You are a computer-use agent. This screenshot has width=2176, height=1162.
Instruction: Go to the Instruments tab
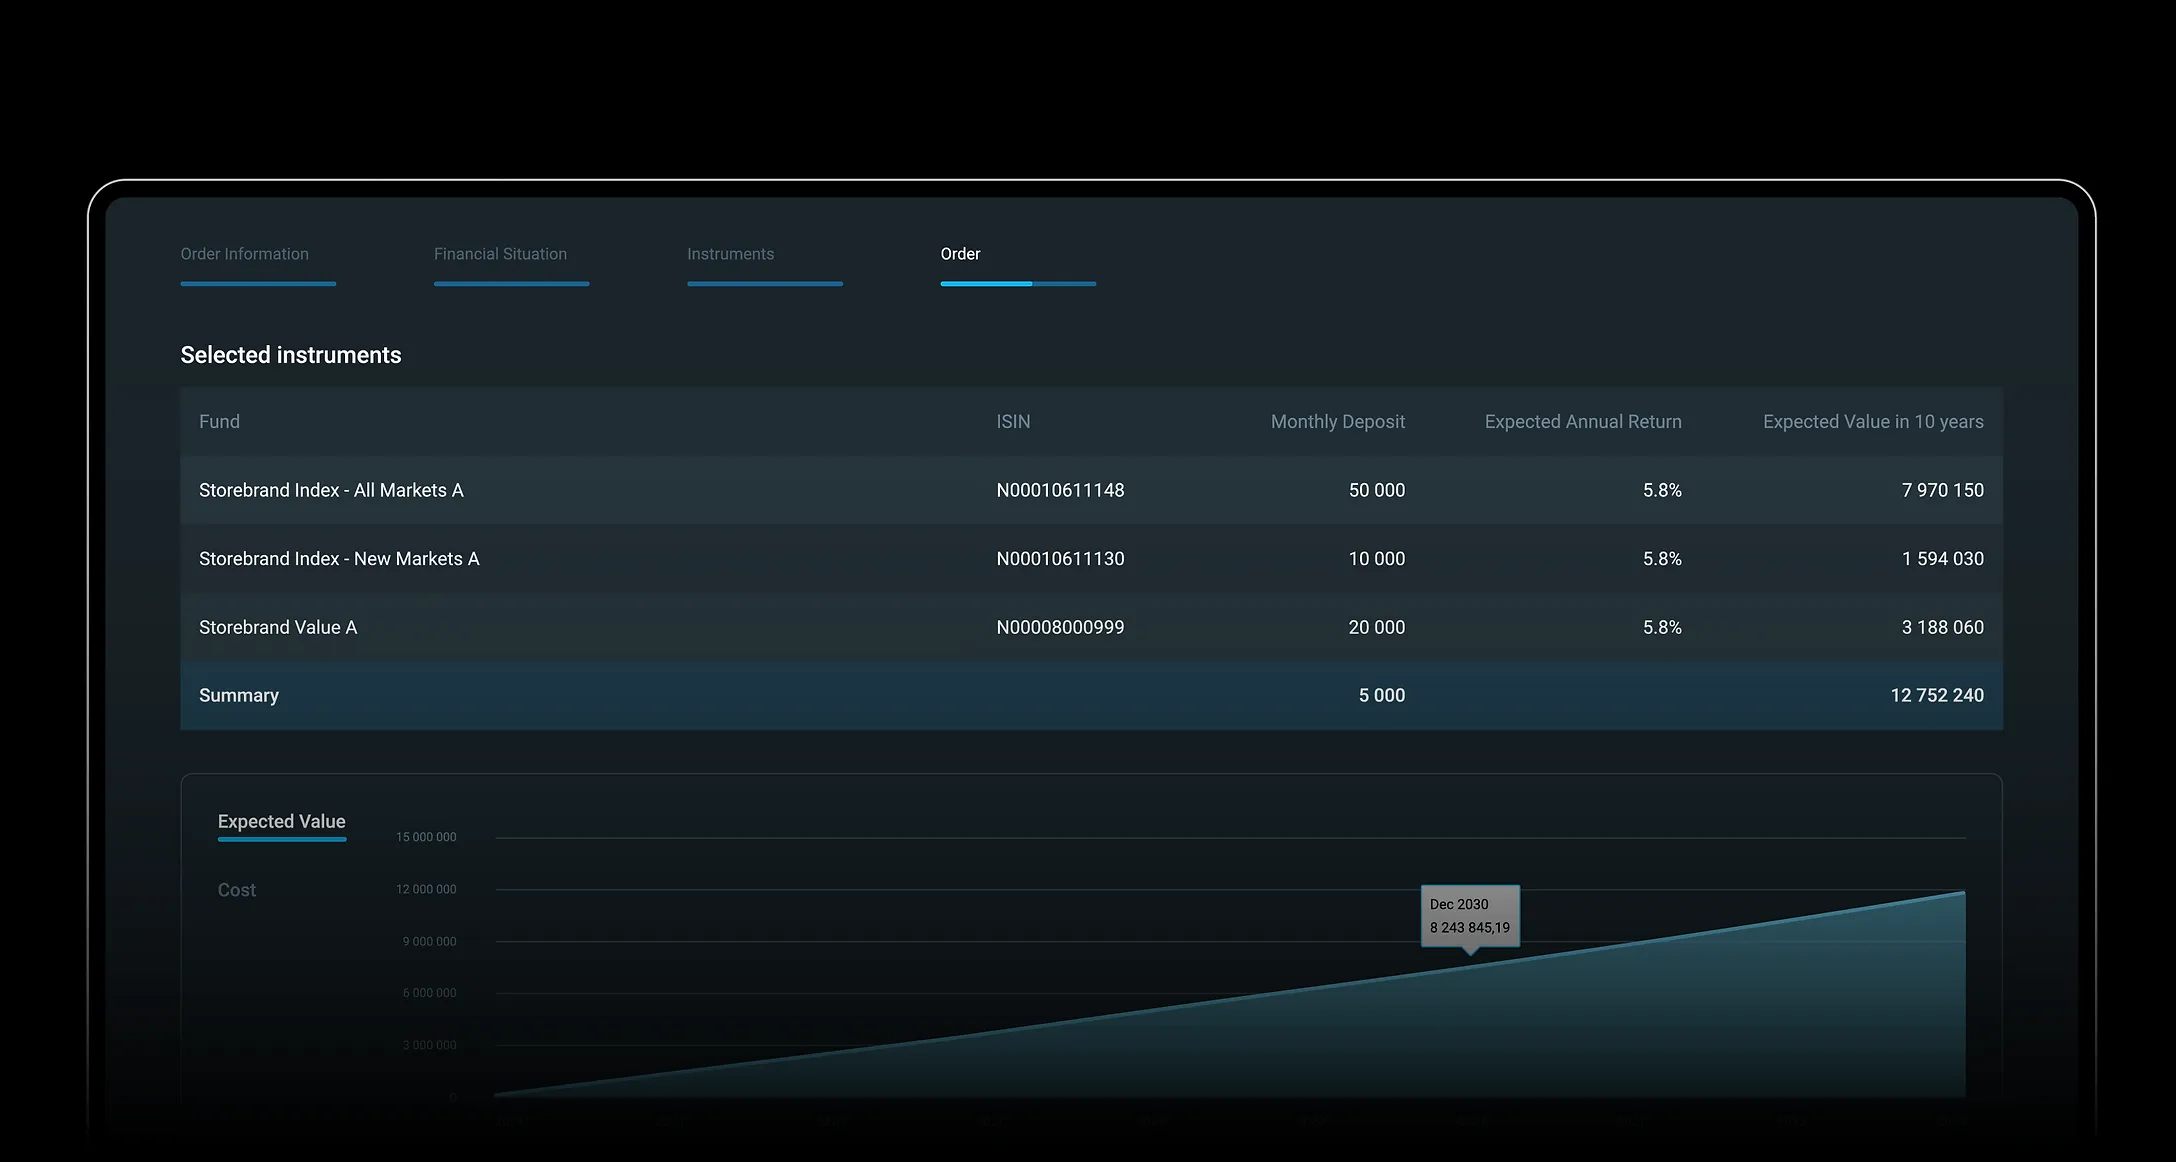point(731,254)
